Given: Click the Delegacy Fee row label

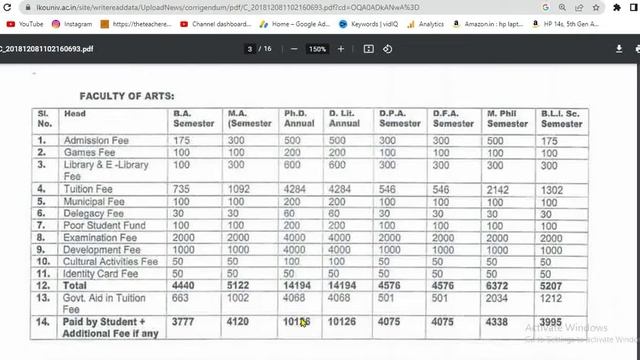Looking at the screenshot, I should click(93, 213).
